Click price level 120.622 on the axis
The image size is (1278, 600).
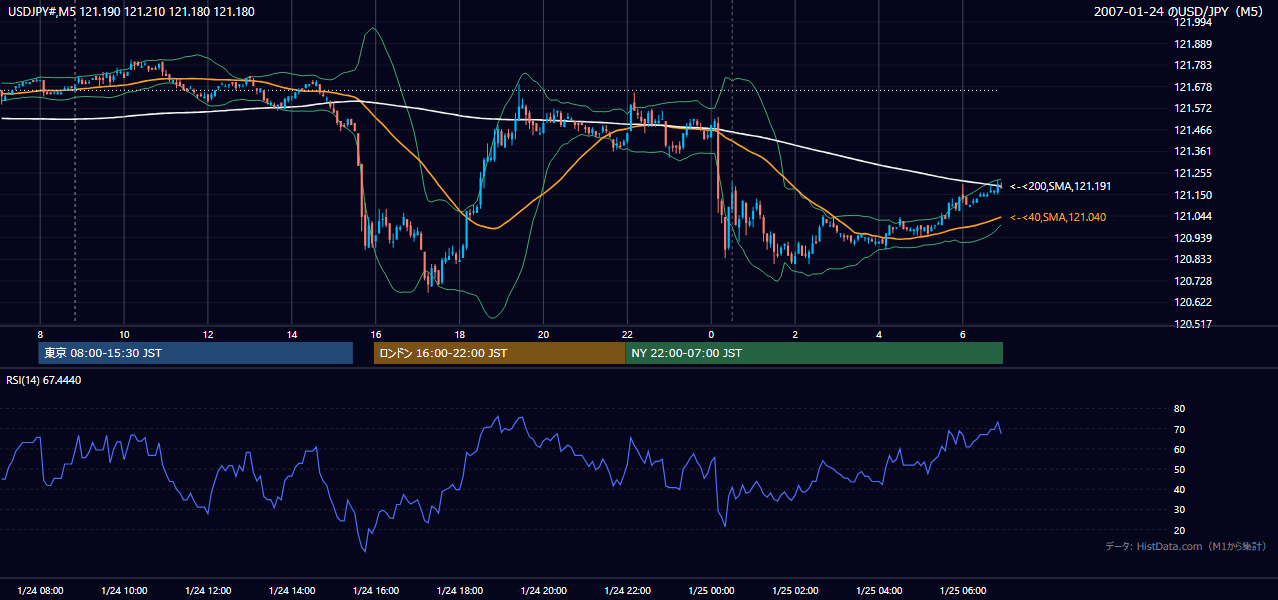pos(1193,302)
